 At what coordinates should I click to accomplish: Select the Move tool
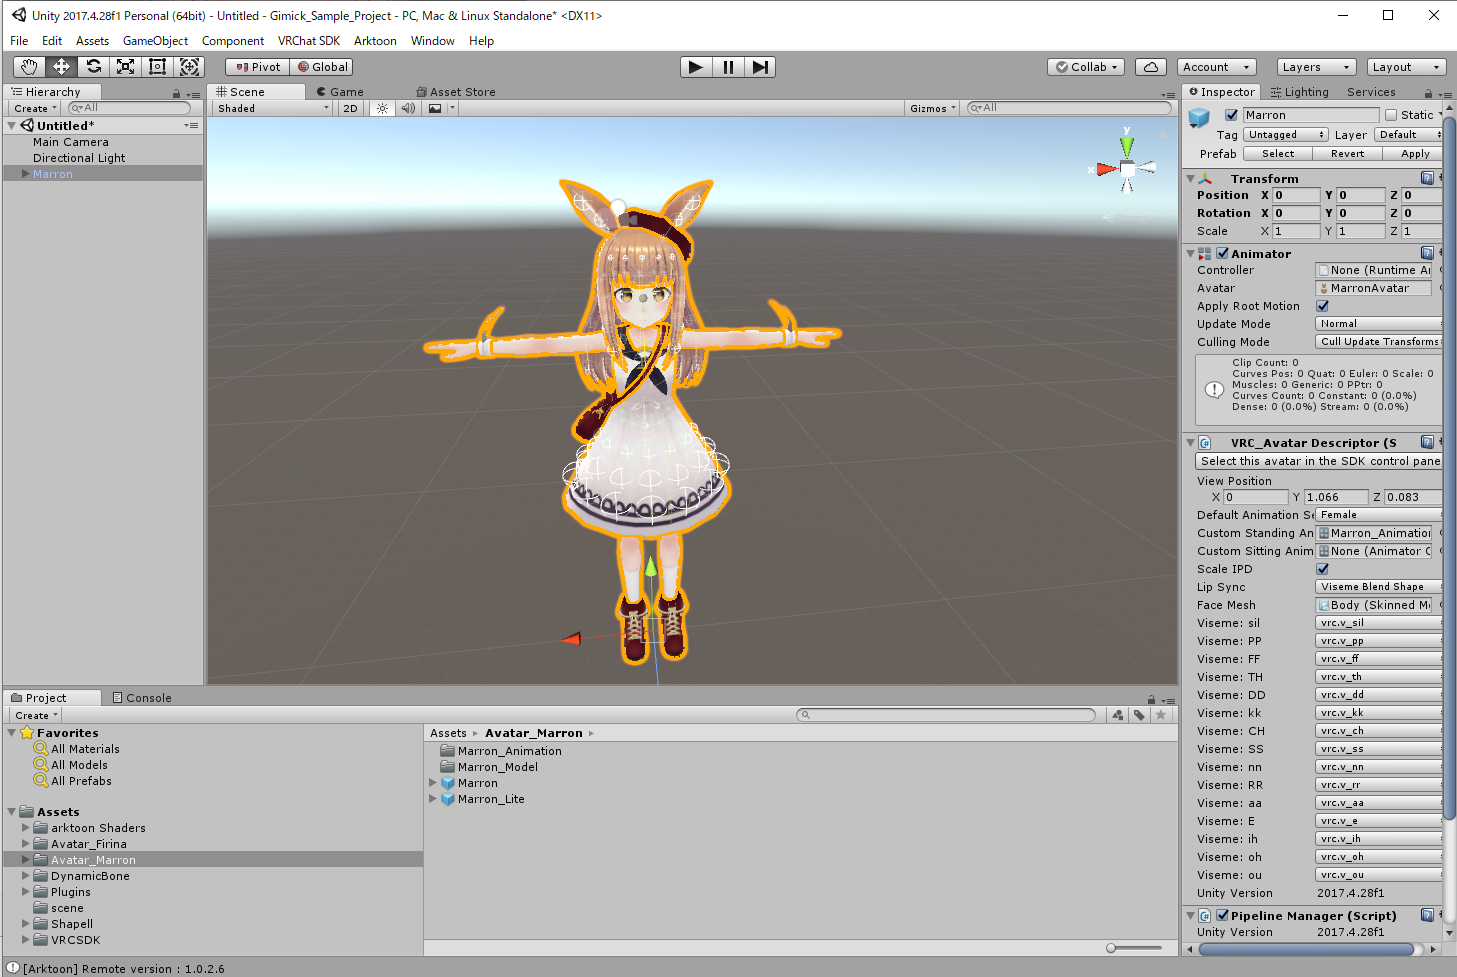click(61, 67)
